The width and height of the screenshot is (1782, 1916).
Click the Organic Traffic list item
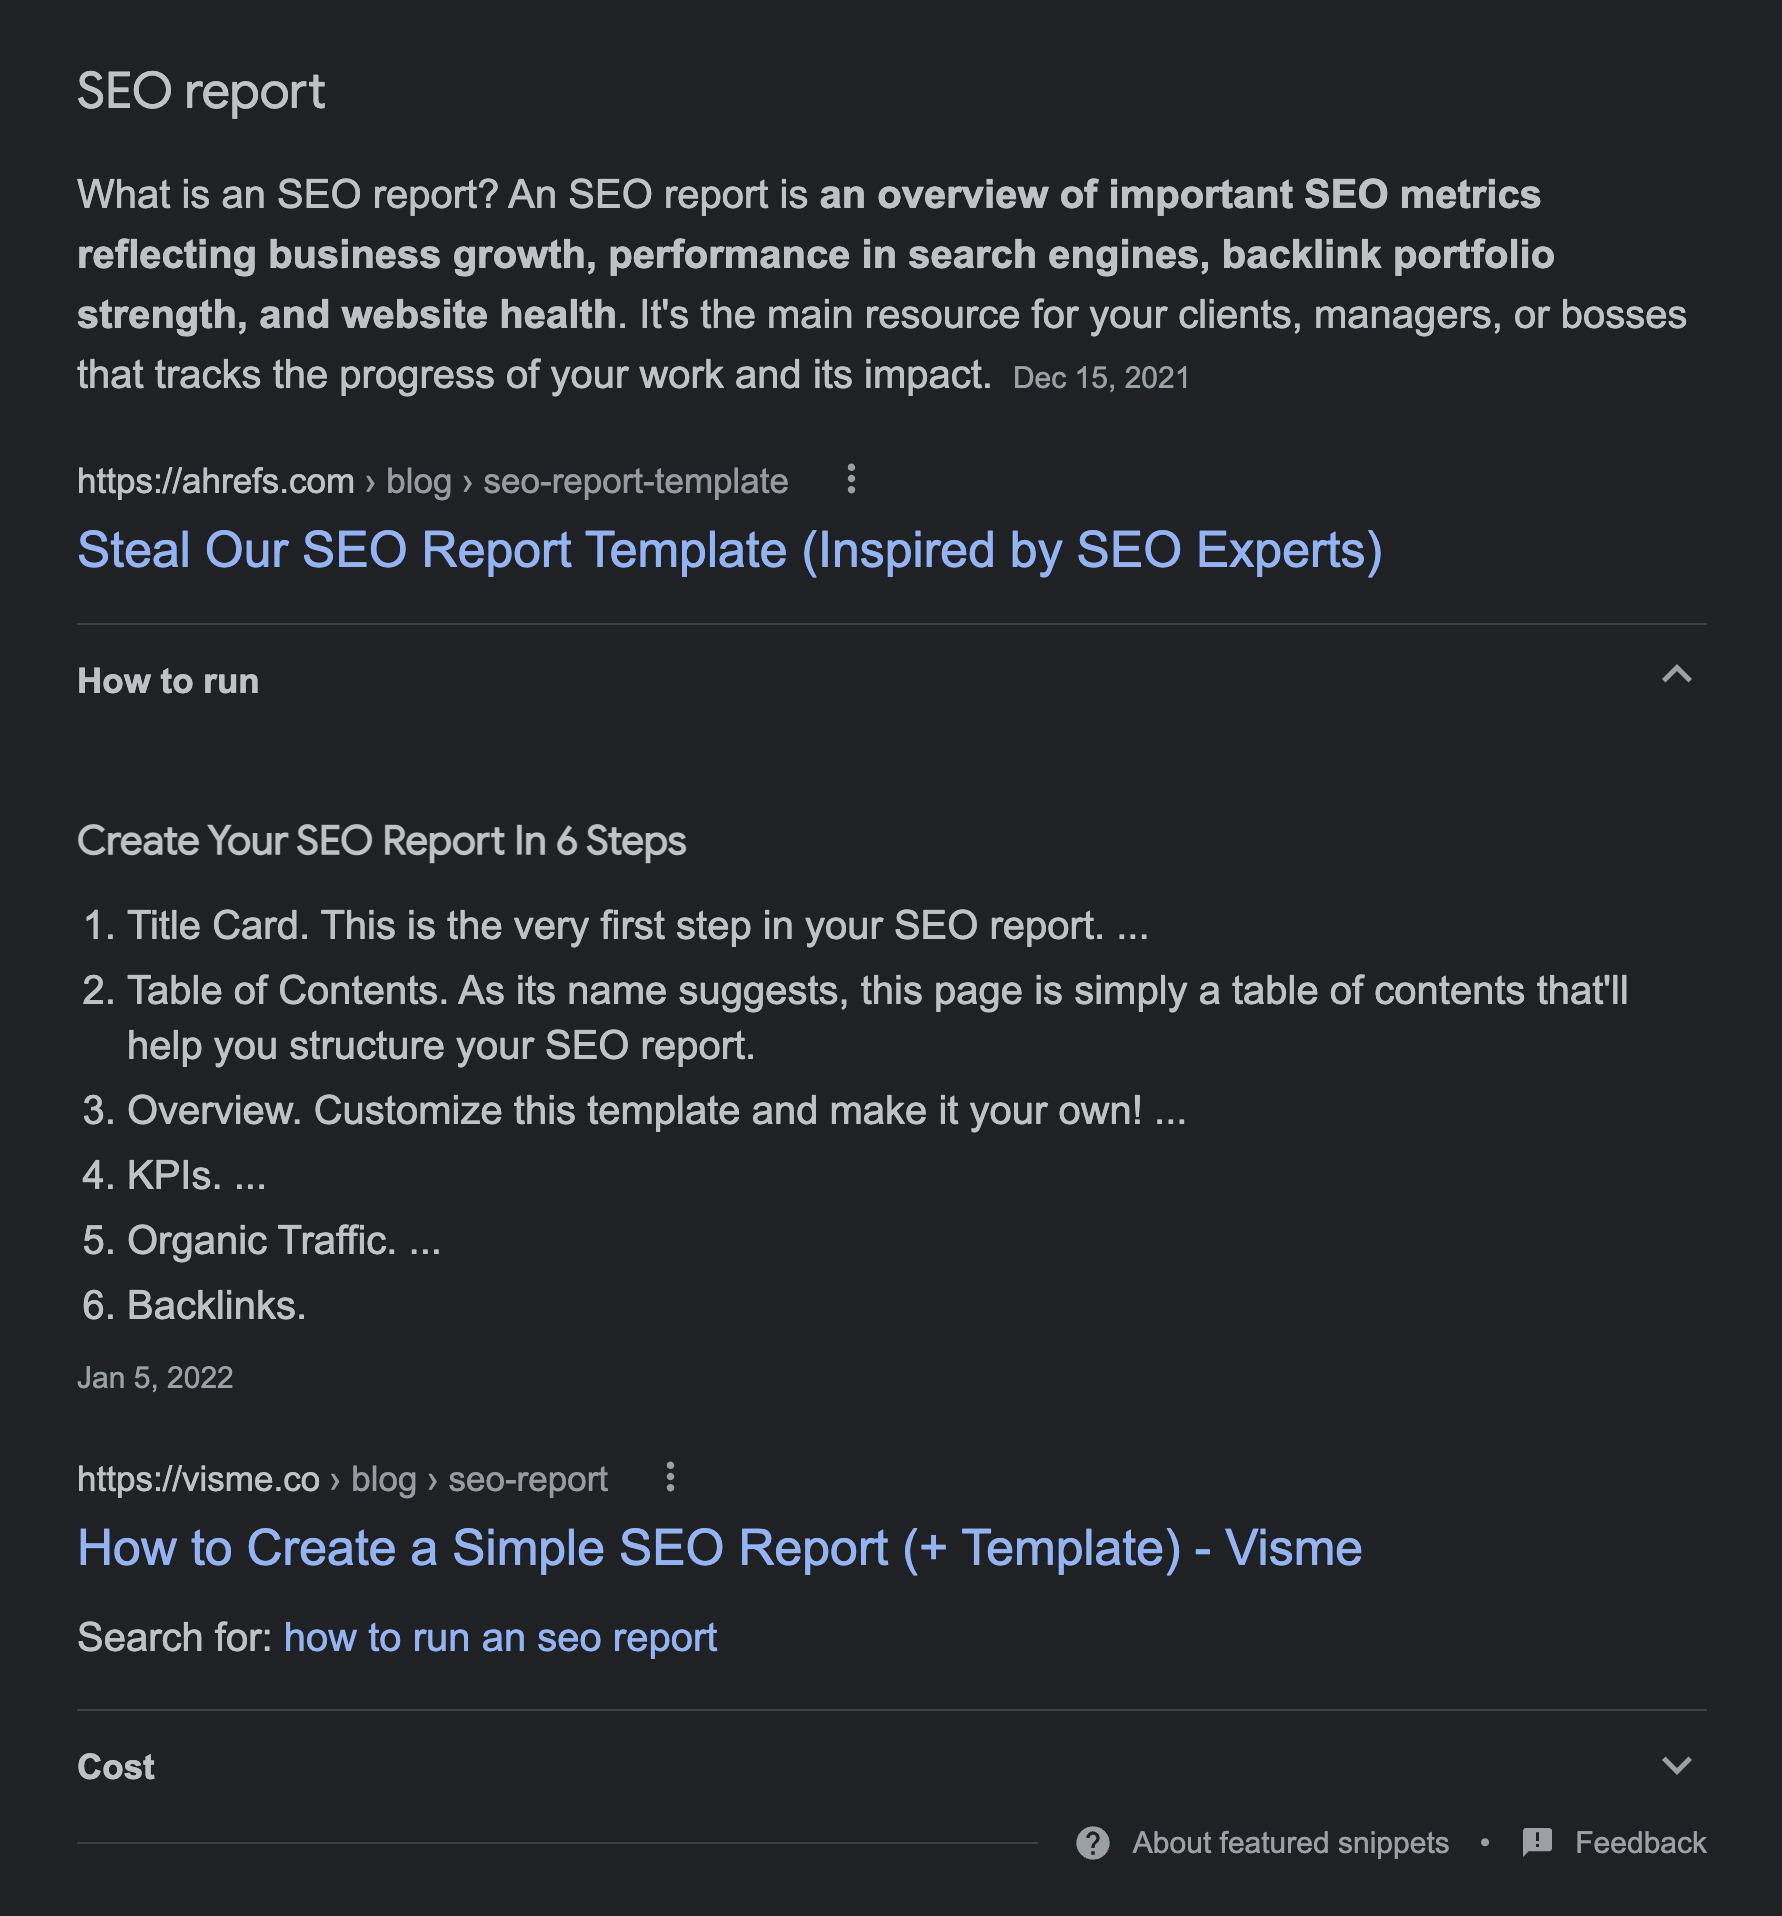pyautogui.click(x=283, y=1240)
